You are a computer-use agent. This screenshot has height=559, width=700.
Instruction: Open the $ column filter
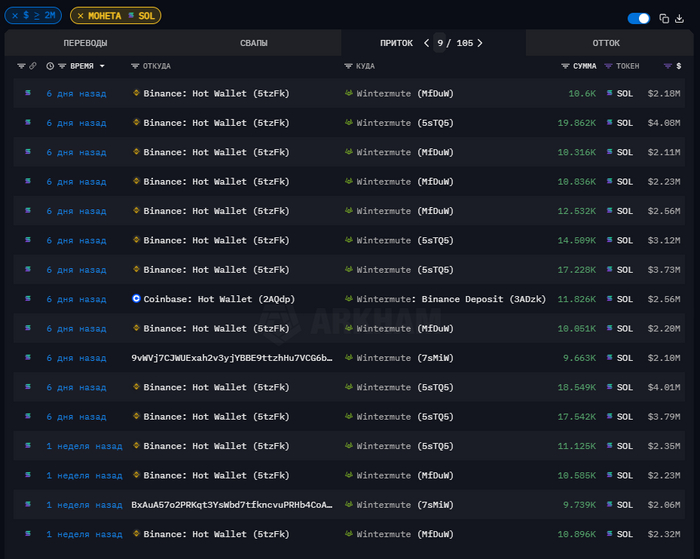(x=667, y=66)
